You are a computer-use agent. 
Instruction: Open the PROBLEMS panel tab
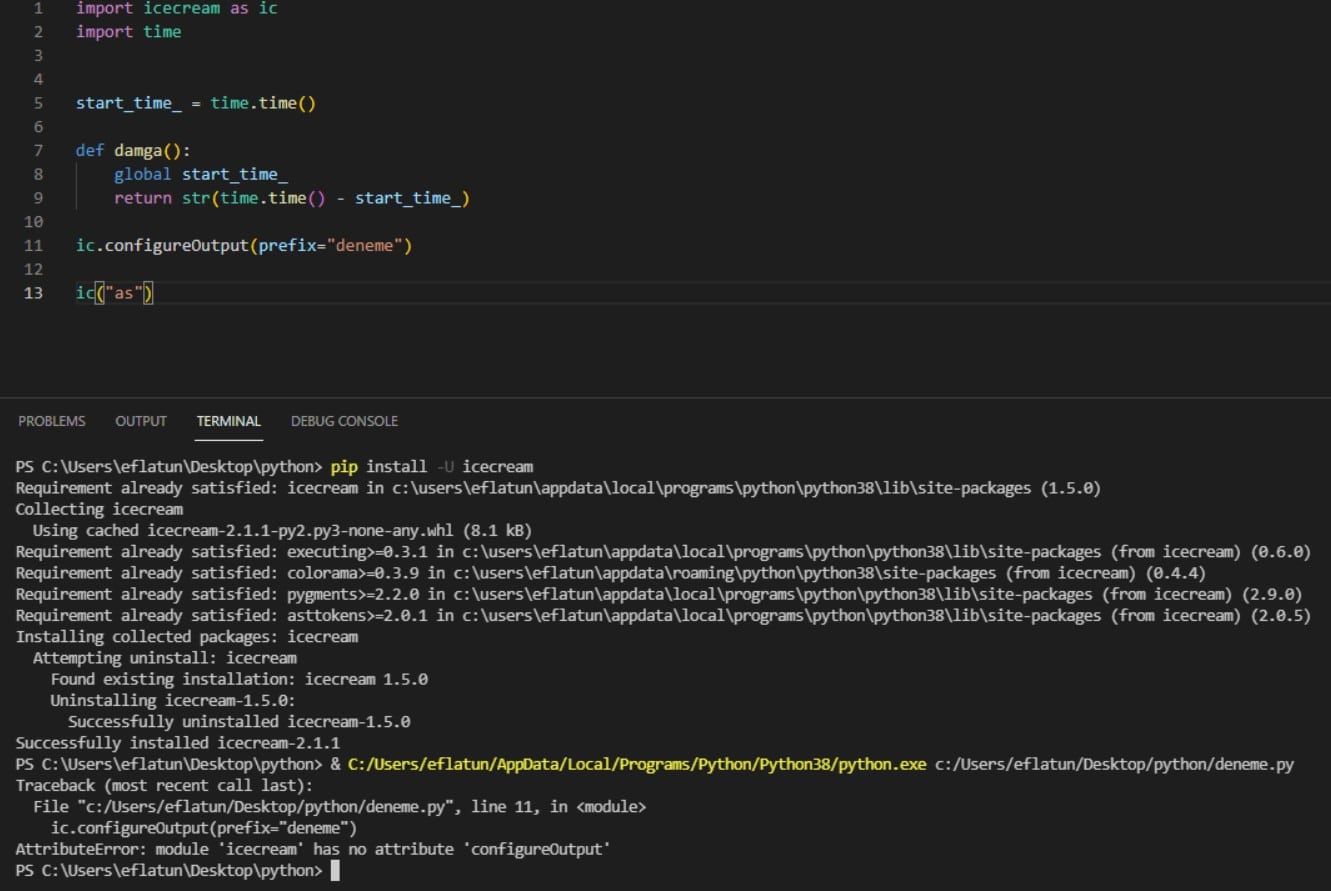(52, 421)
